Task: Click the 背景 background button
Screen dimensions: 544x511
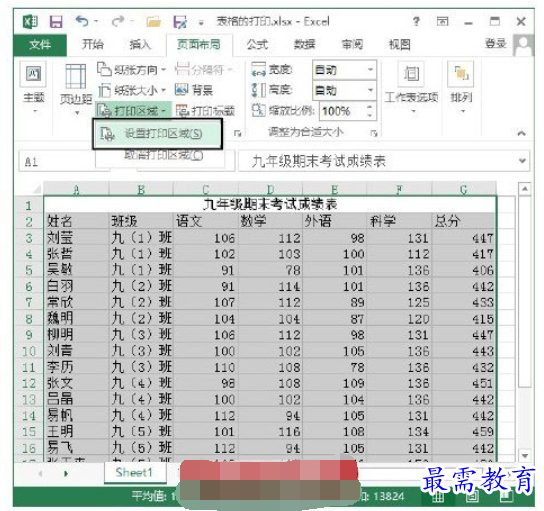Action: (194, 91)
